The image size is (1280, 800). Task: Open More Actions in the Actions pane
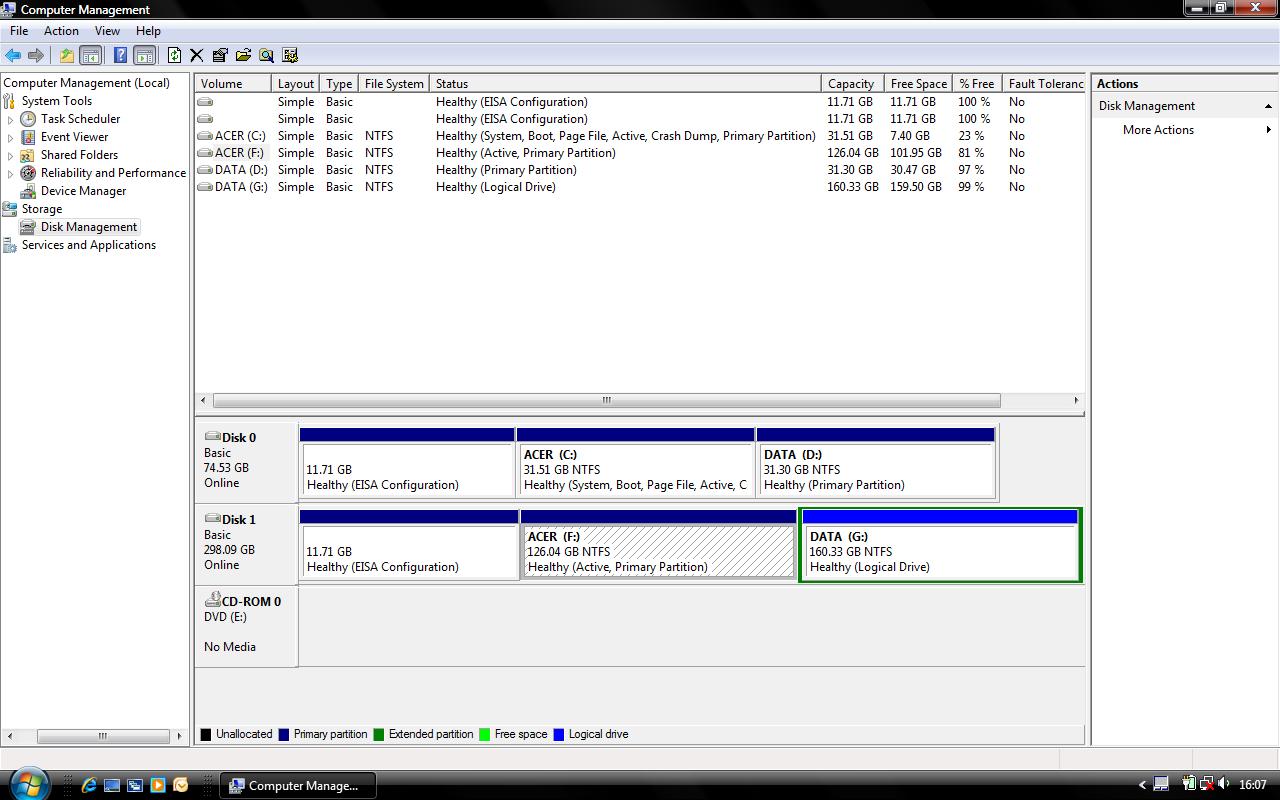(1158, 130)
